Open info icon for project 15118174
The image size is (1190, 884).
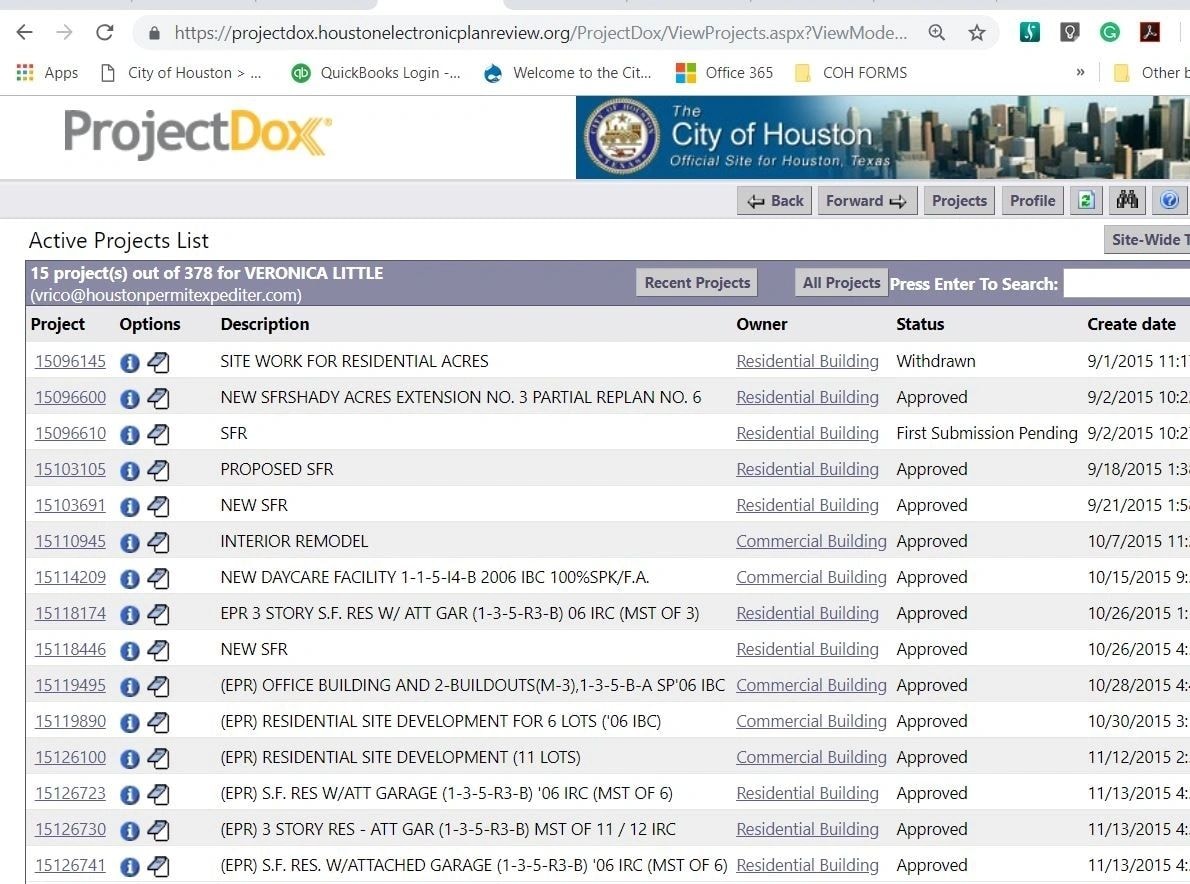pos(130,615)
